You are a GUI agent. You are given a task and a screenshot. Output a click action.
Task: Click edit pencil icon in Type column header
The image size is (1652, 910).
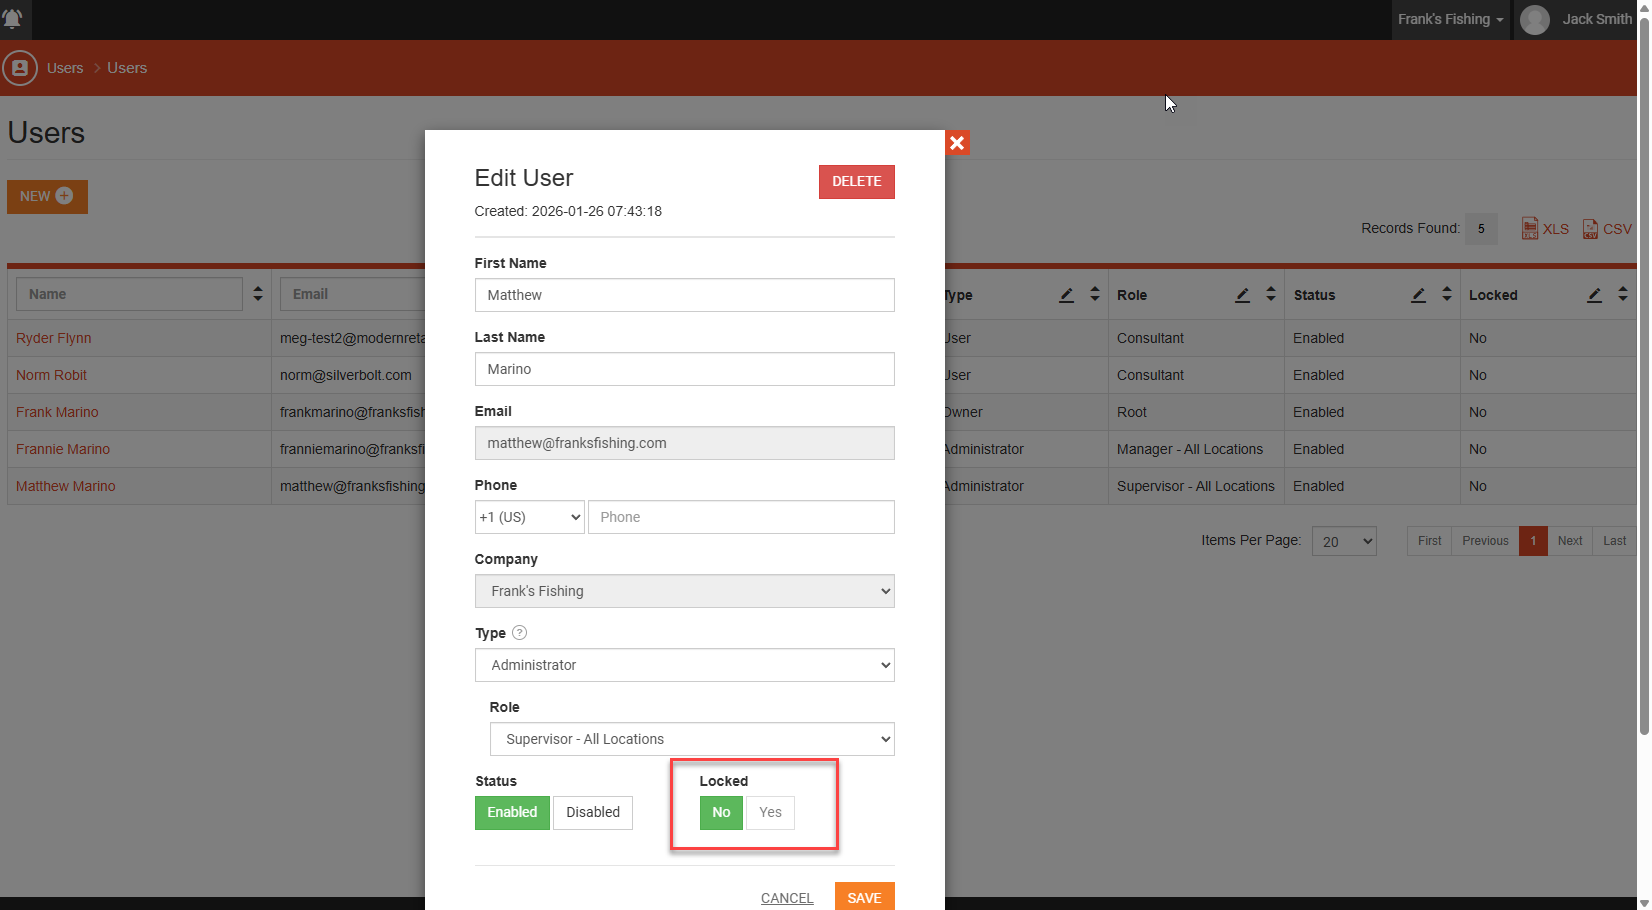pos(1067,295)
